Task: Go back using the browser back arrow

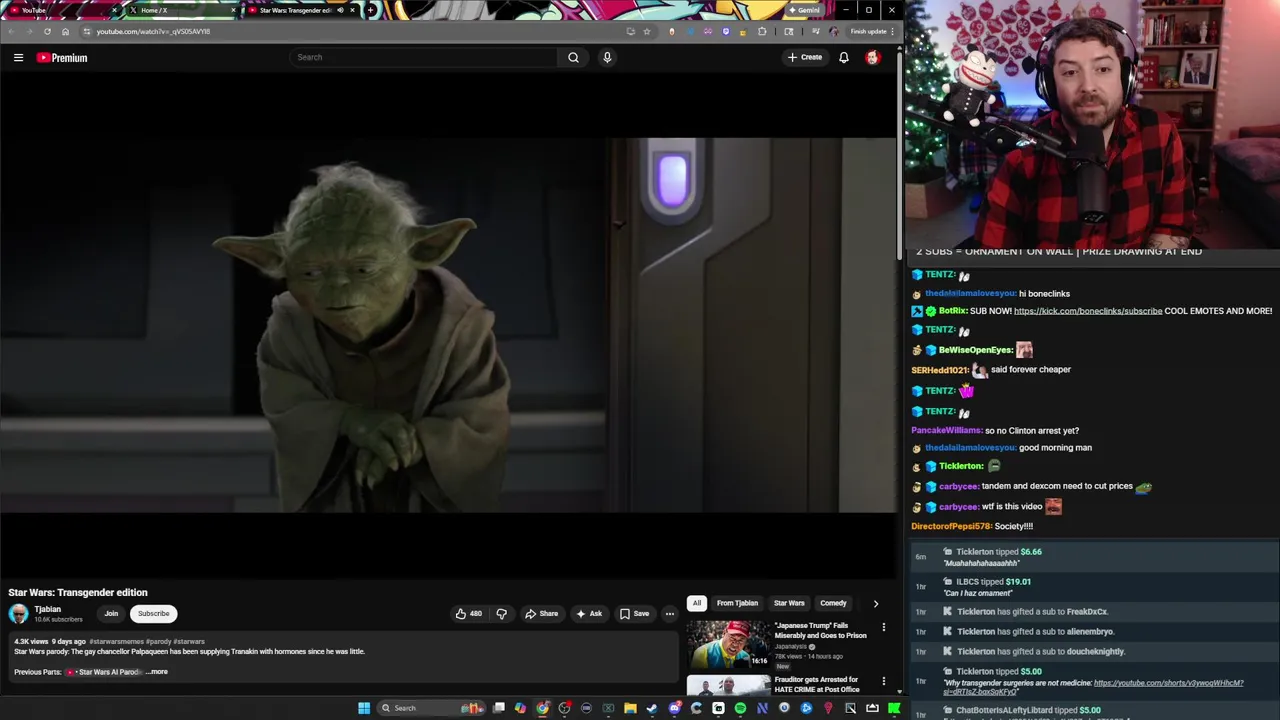Action: tap(11, 31)
